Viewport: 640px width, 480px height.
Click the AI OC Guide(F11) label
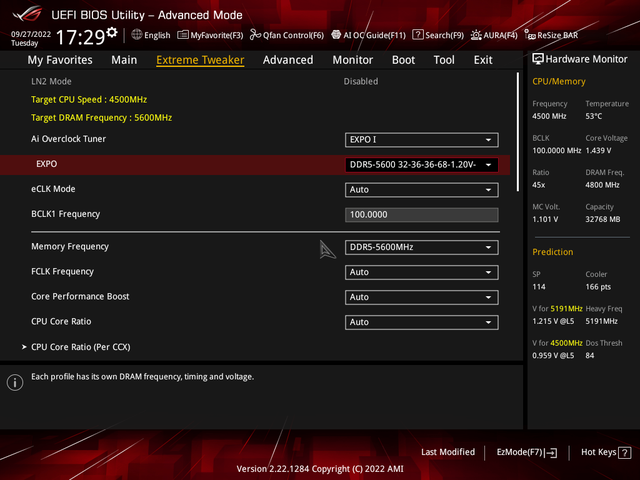[374, 36]
